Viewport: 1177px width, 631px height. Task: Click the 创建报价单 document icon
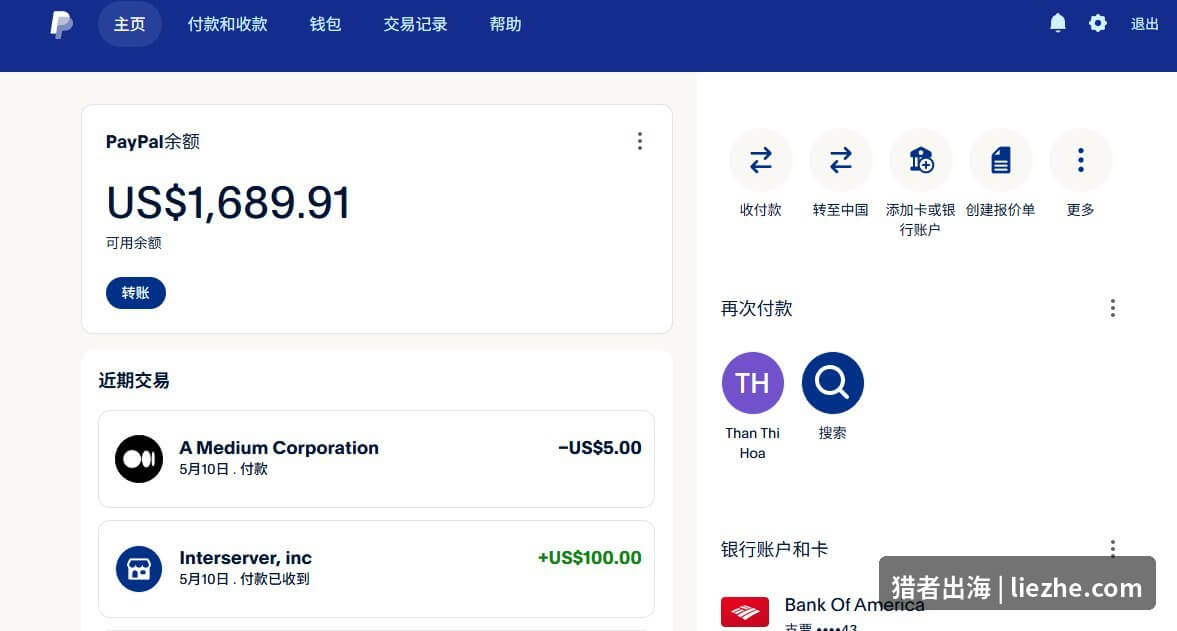pos(1001,160)
